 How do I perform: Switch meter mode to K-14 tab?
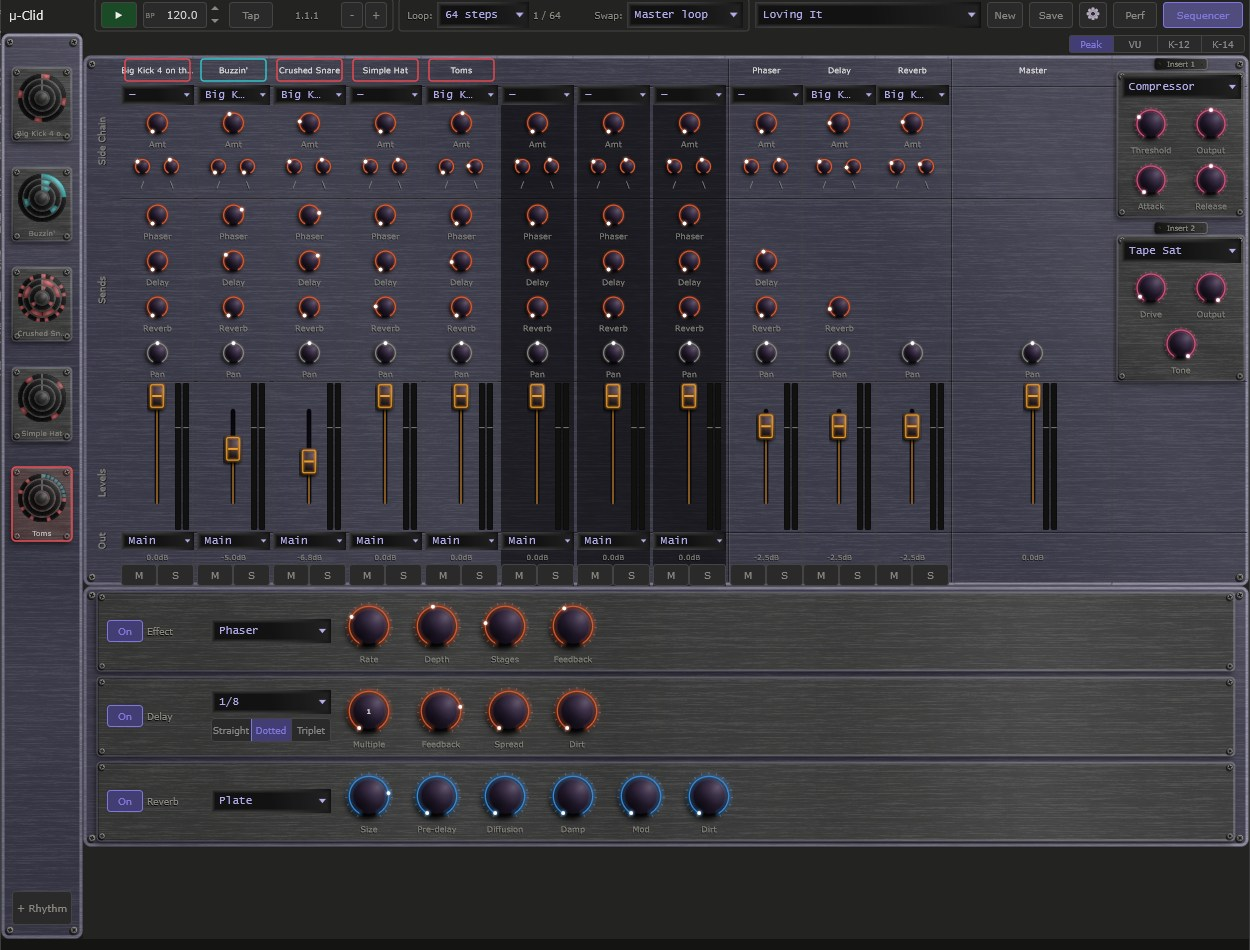click(x=1222, y=44)
